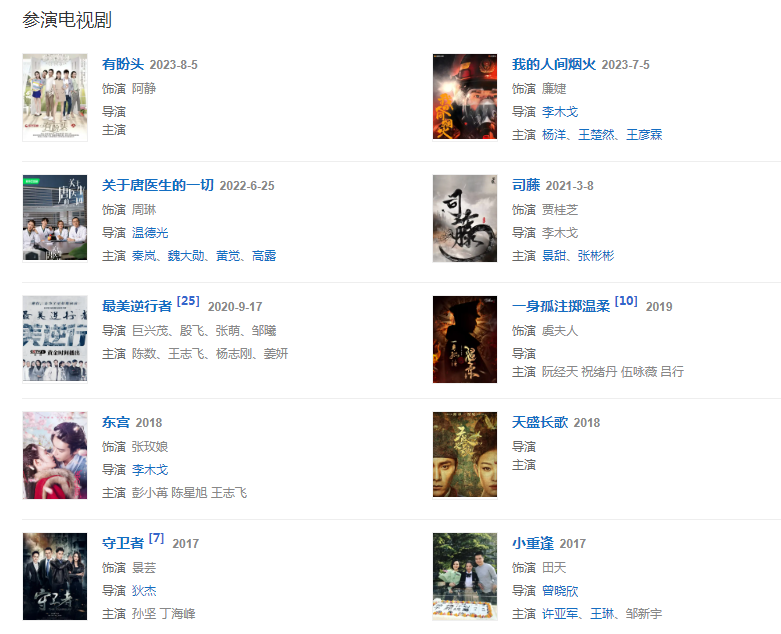The height and width of the screenshot is (634, 781).
Task: Open actor 秦岚 link
Action: [143, 256]
